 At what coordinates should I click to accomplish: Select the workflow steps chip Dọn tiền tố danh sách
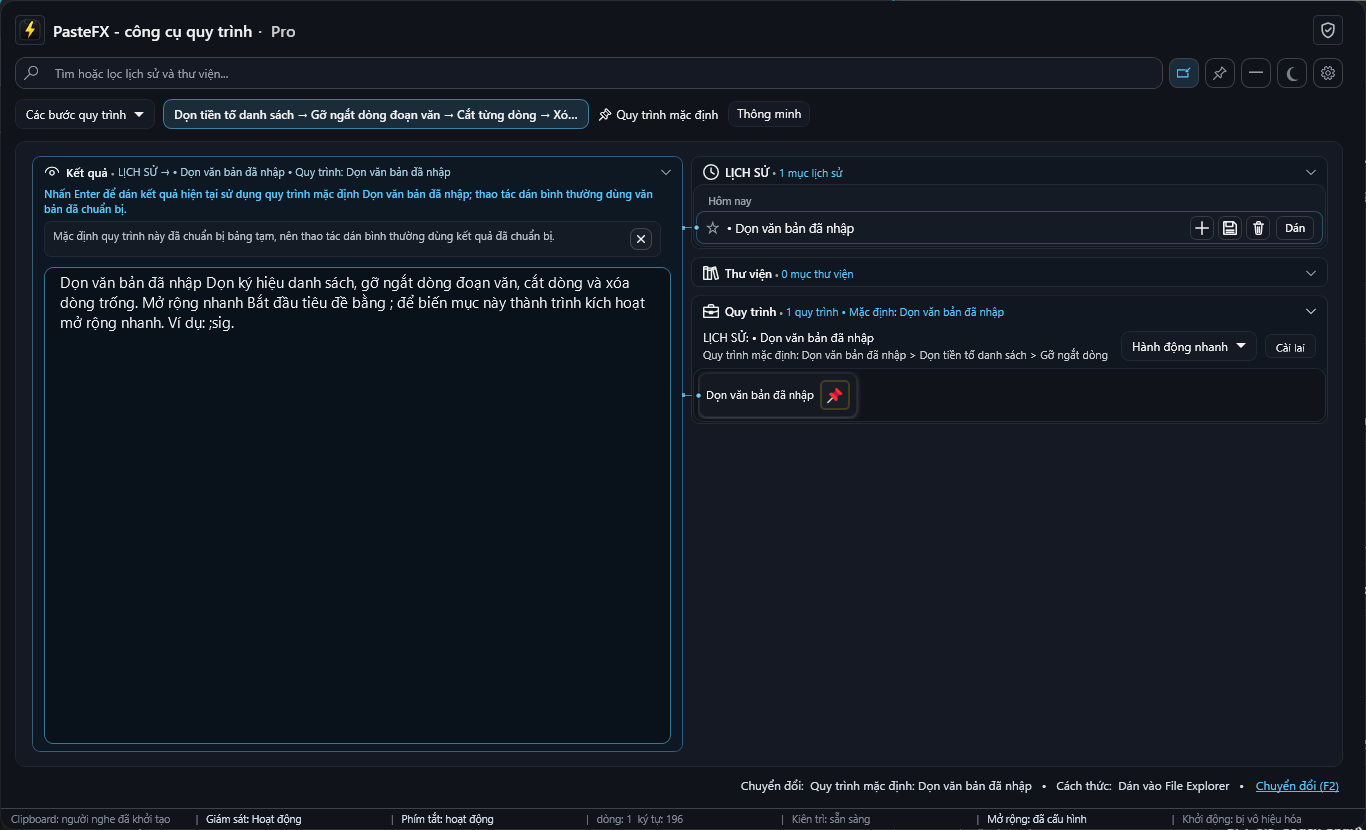coord(376,115)
